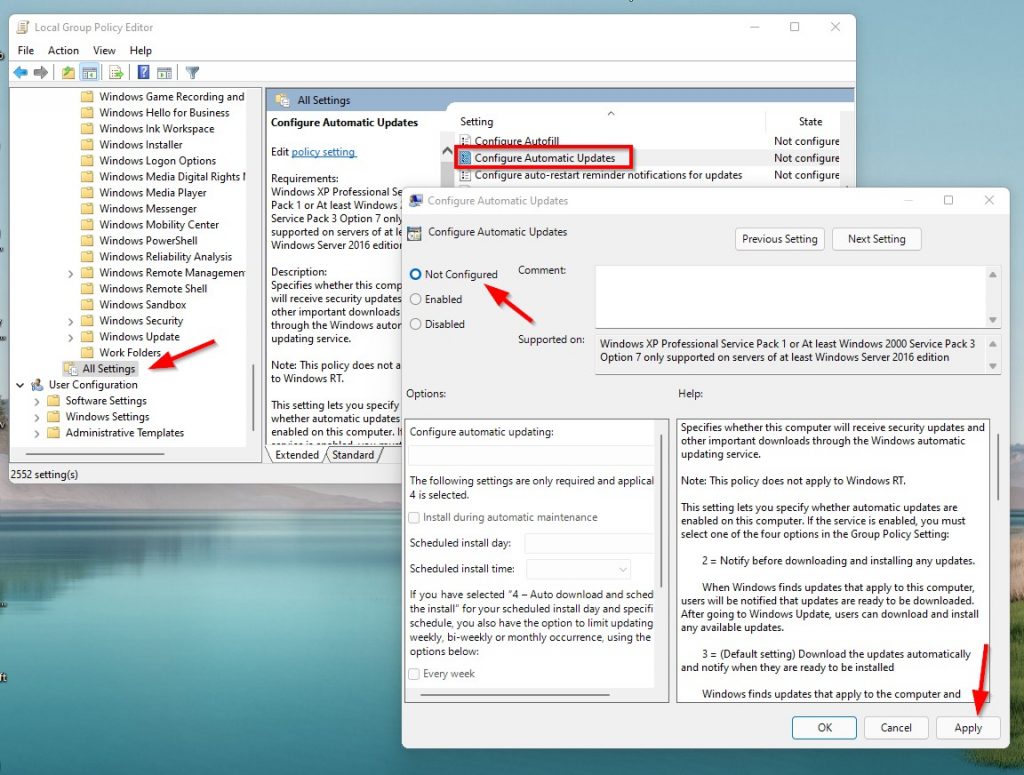
Task: Click the Back arrow in the toolbar
Action: [20, 72]
